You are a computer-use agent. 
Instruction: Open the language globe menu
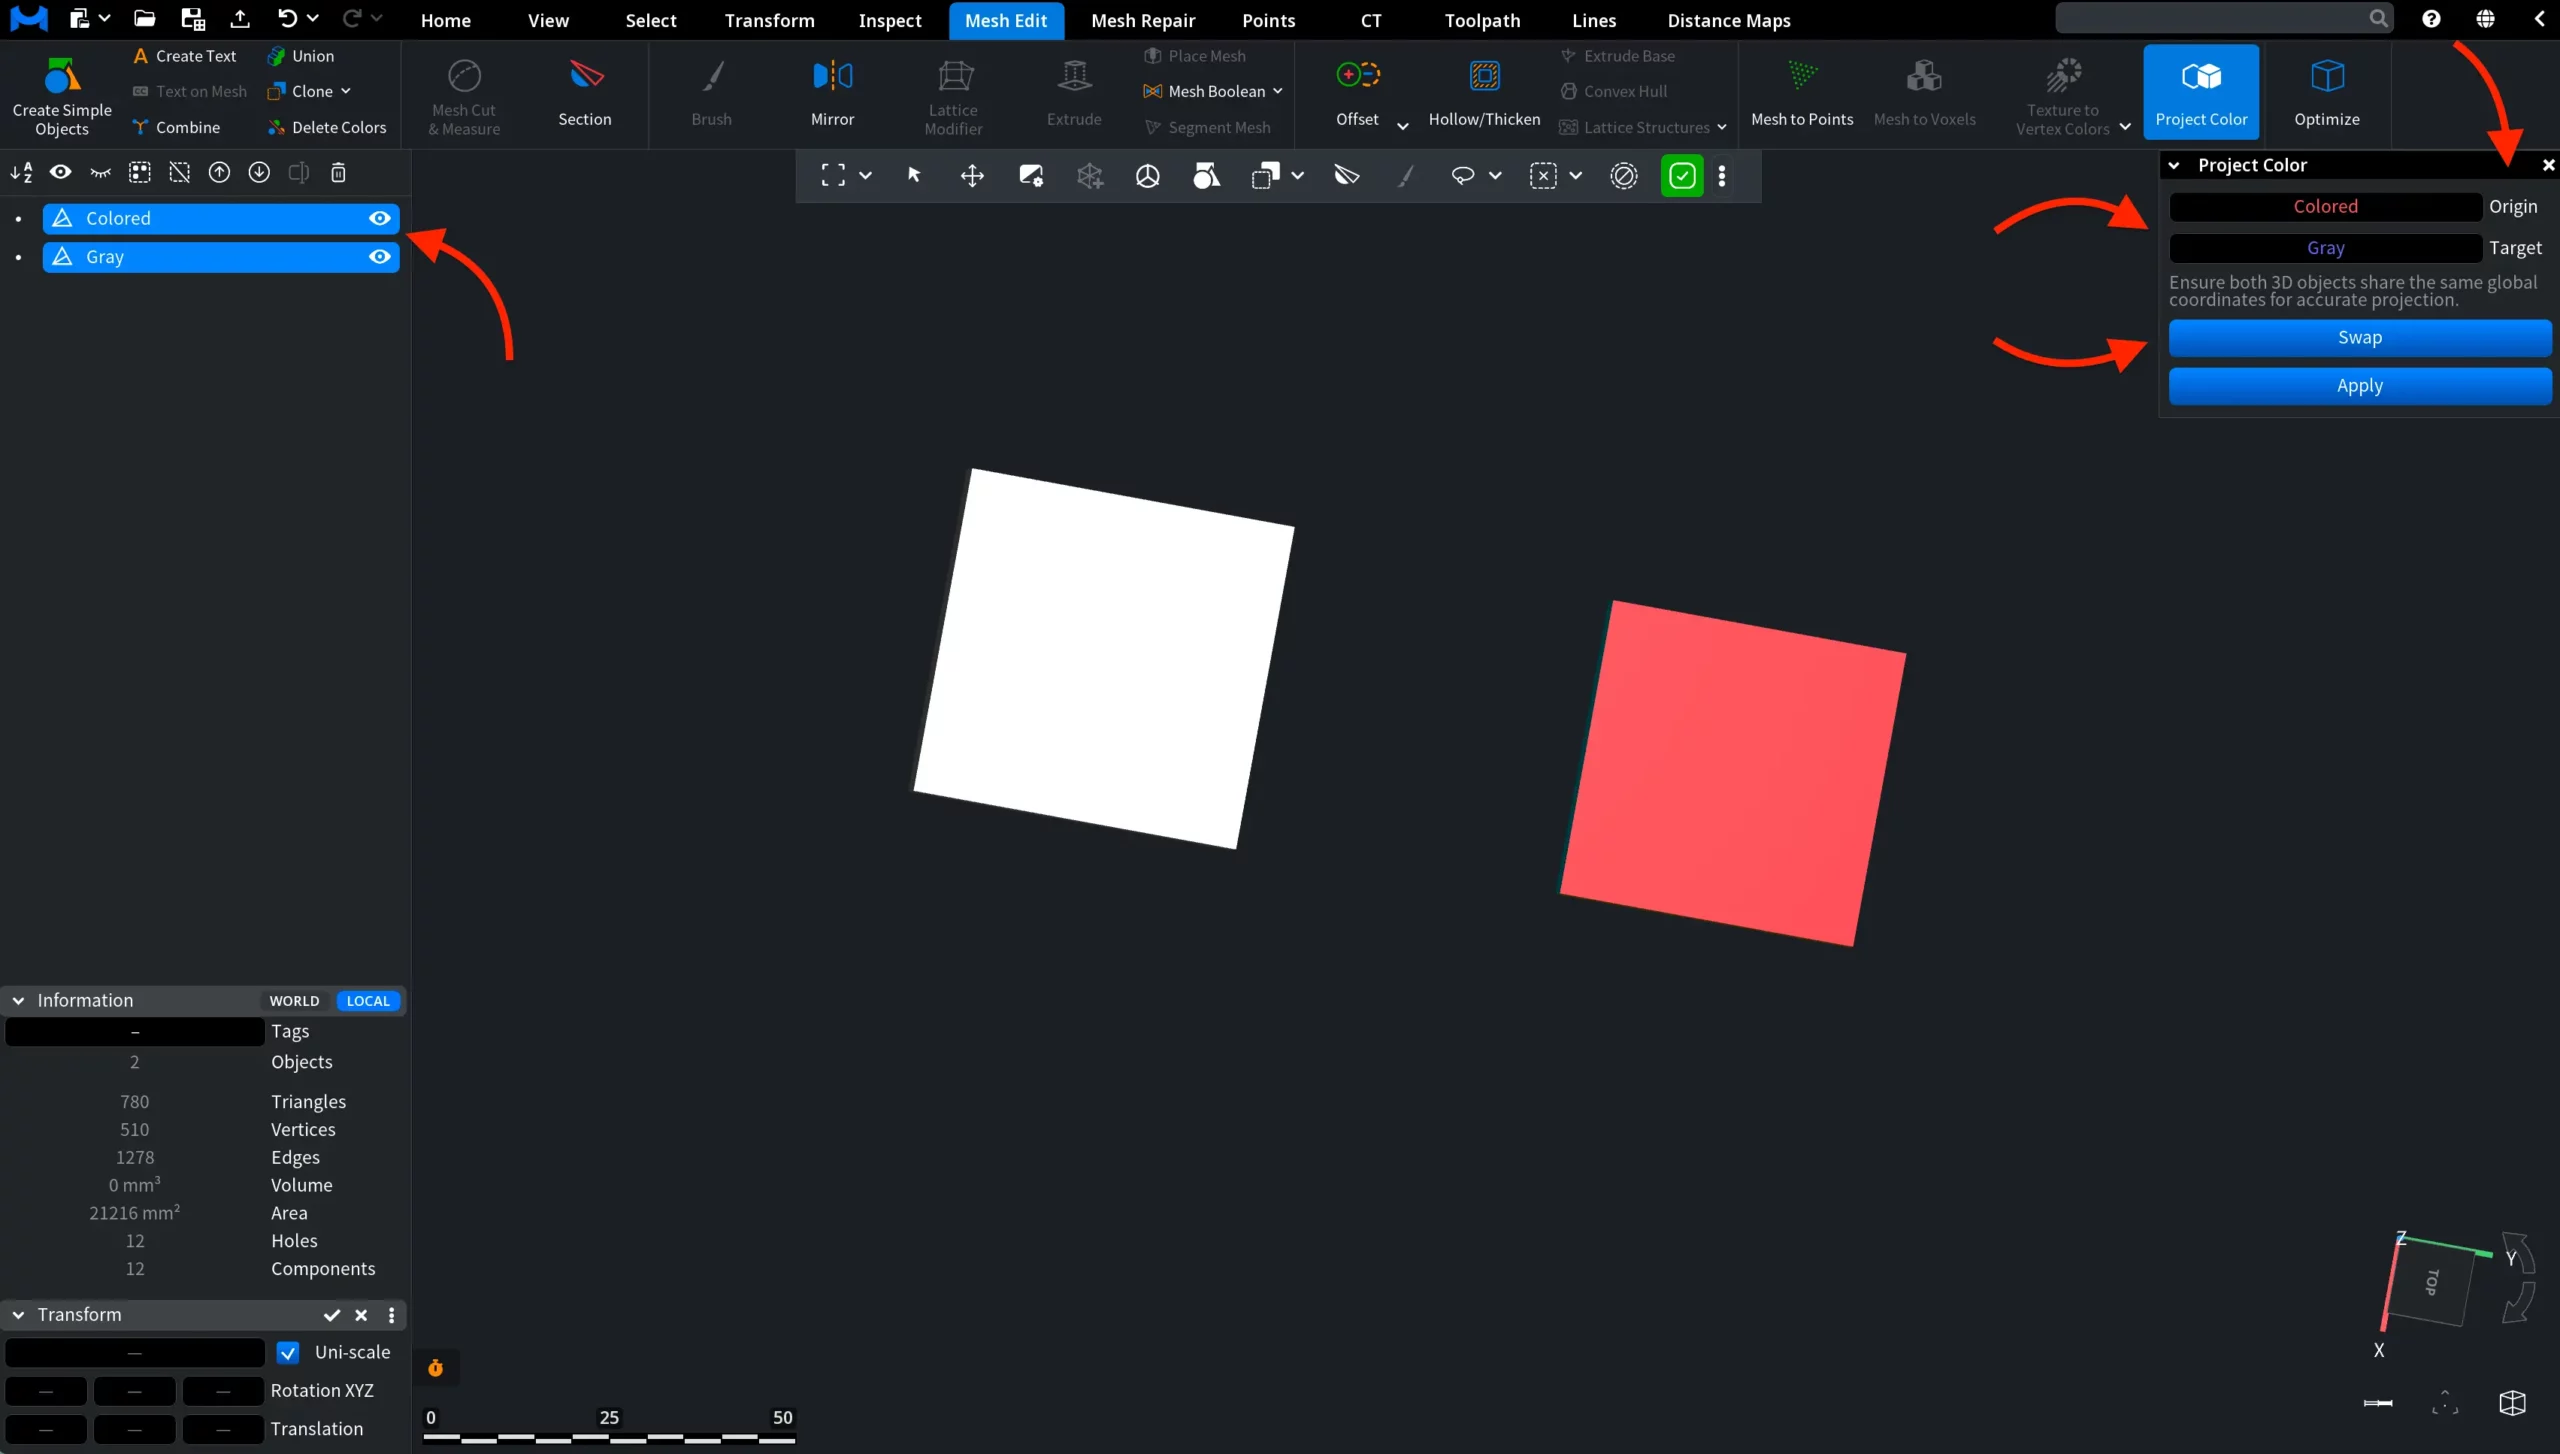(x=2485, y=18)
